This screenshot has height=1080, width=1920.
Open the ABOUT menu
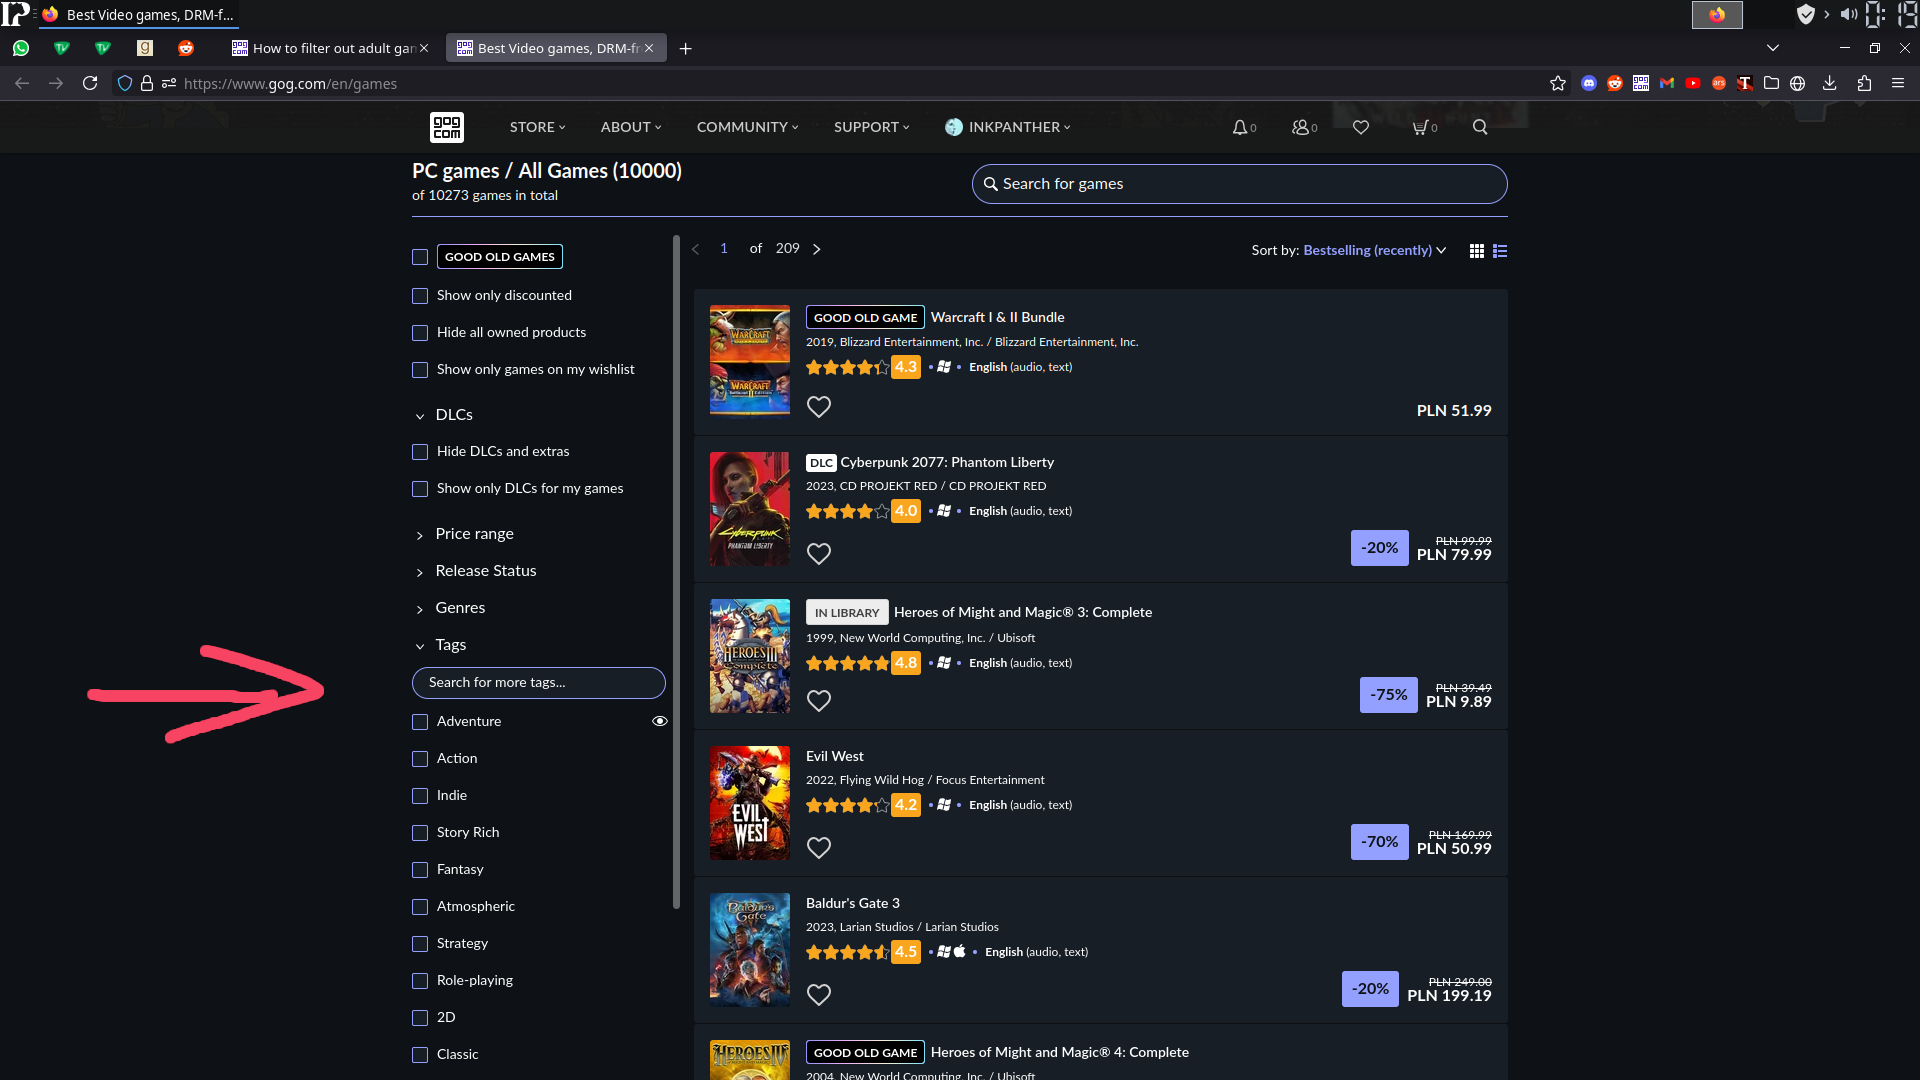coord(631,127)
